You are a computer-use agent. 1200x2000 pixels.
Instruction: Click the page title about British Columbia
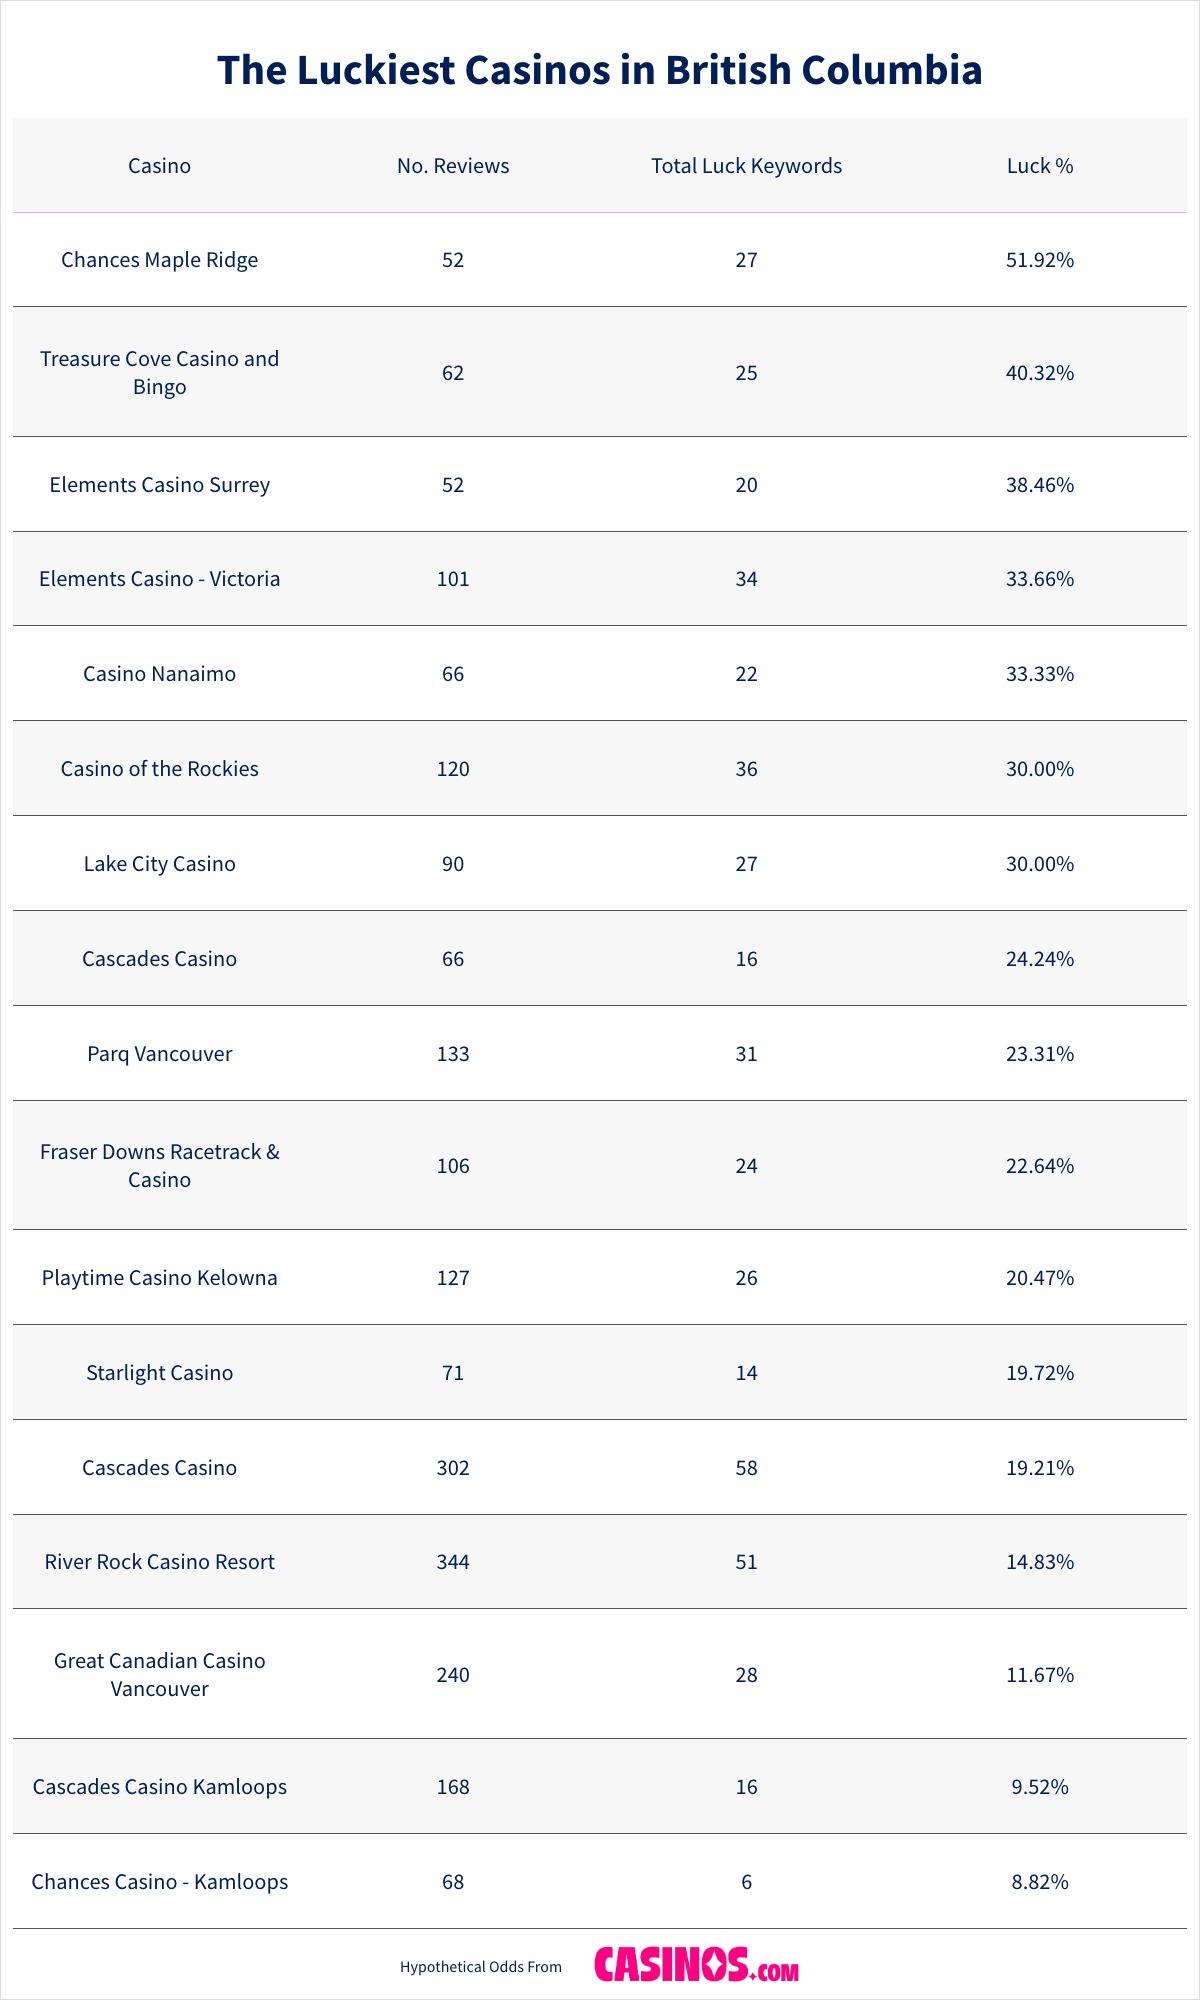600,70
